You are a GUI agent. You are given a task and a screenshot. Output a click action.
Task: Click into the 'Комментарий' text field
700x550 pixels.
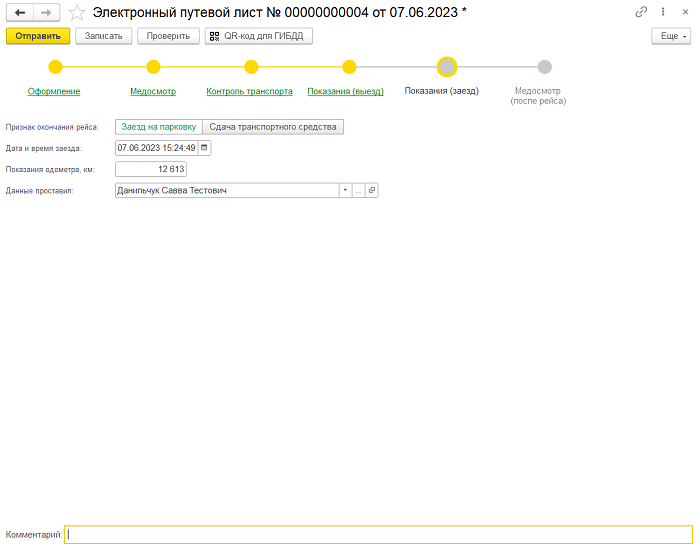(378, 535)
